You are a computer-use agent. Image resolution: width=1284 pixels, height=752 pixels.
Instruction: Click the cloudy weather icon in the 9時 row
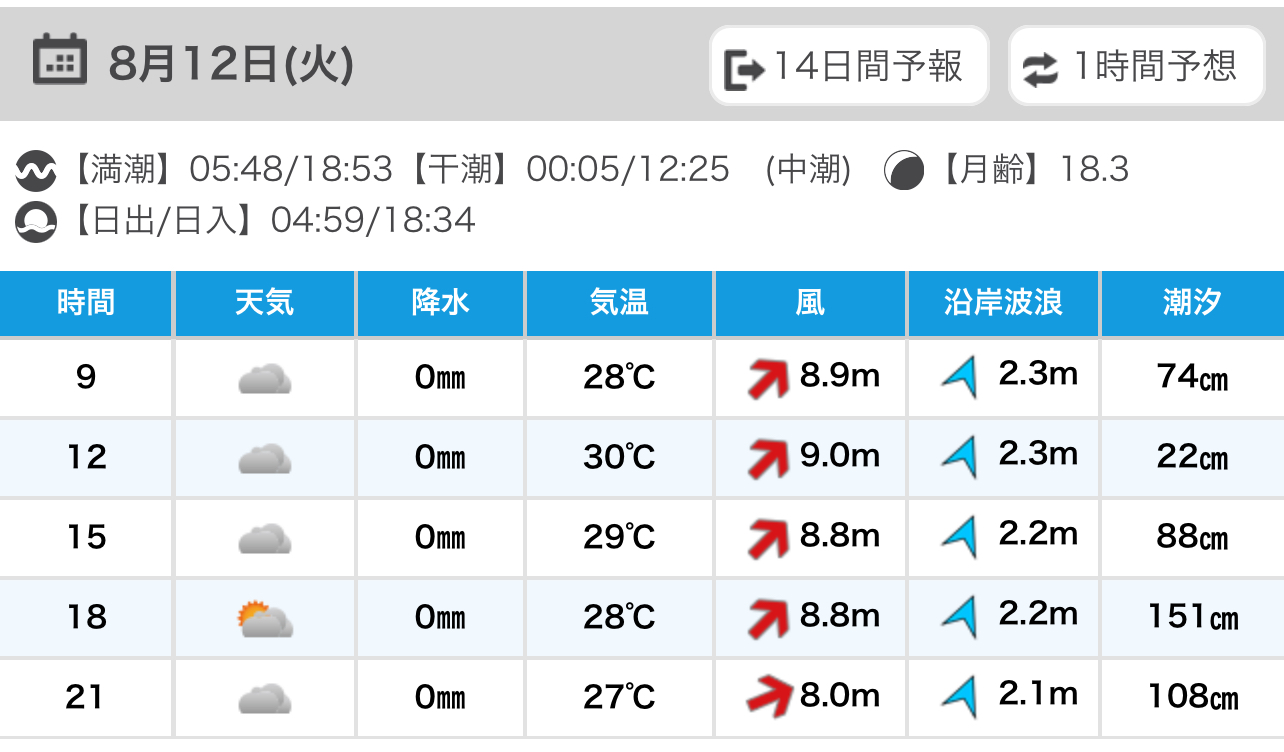click(265, 379)
